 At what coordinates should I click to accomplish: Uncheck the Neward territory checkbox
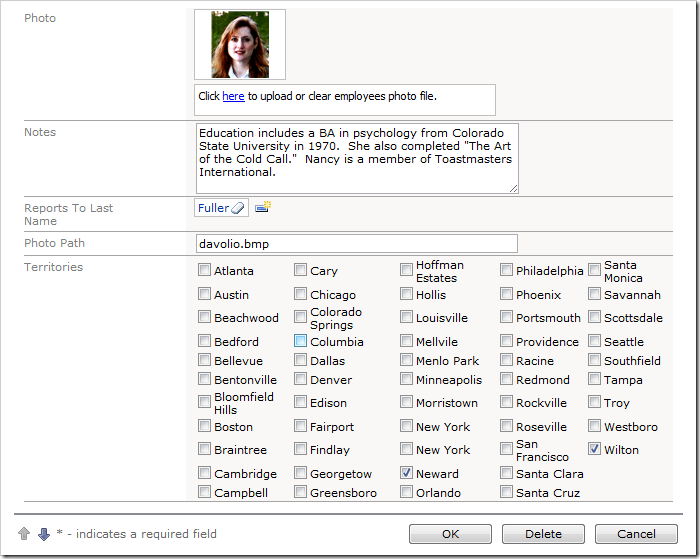(x=407, y=473)
